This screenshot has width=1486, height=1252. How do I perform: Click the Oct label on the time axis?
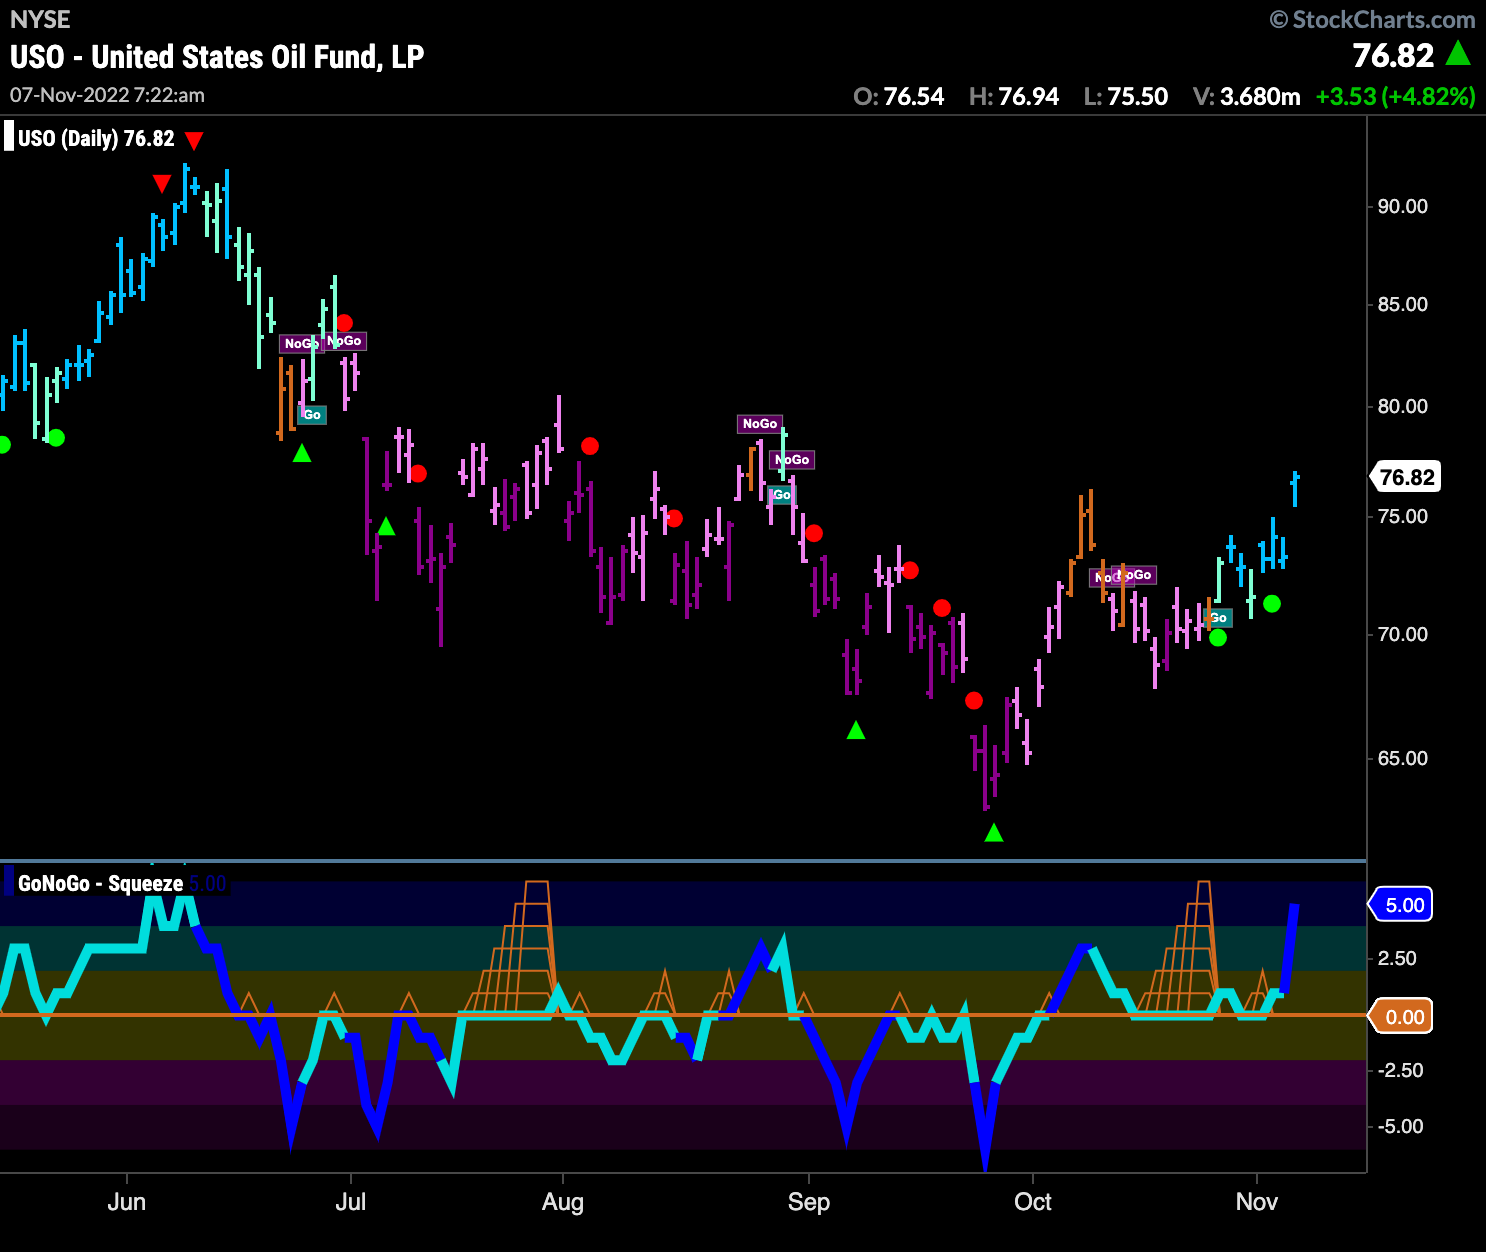(x=1033, y=1201)
